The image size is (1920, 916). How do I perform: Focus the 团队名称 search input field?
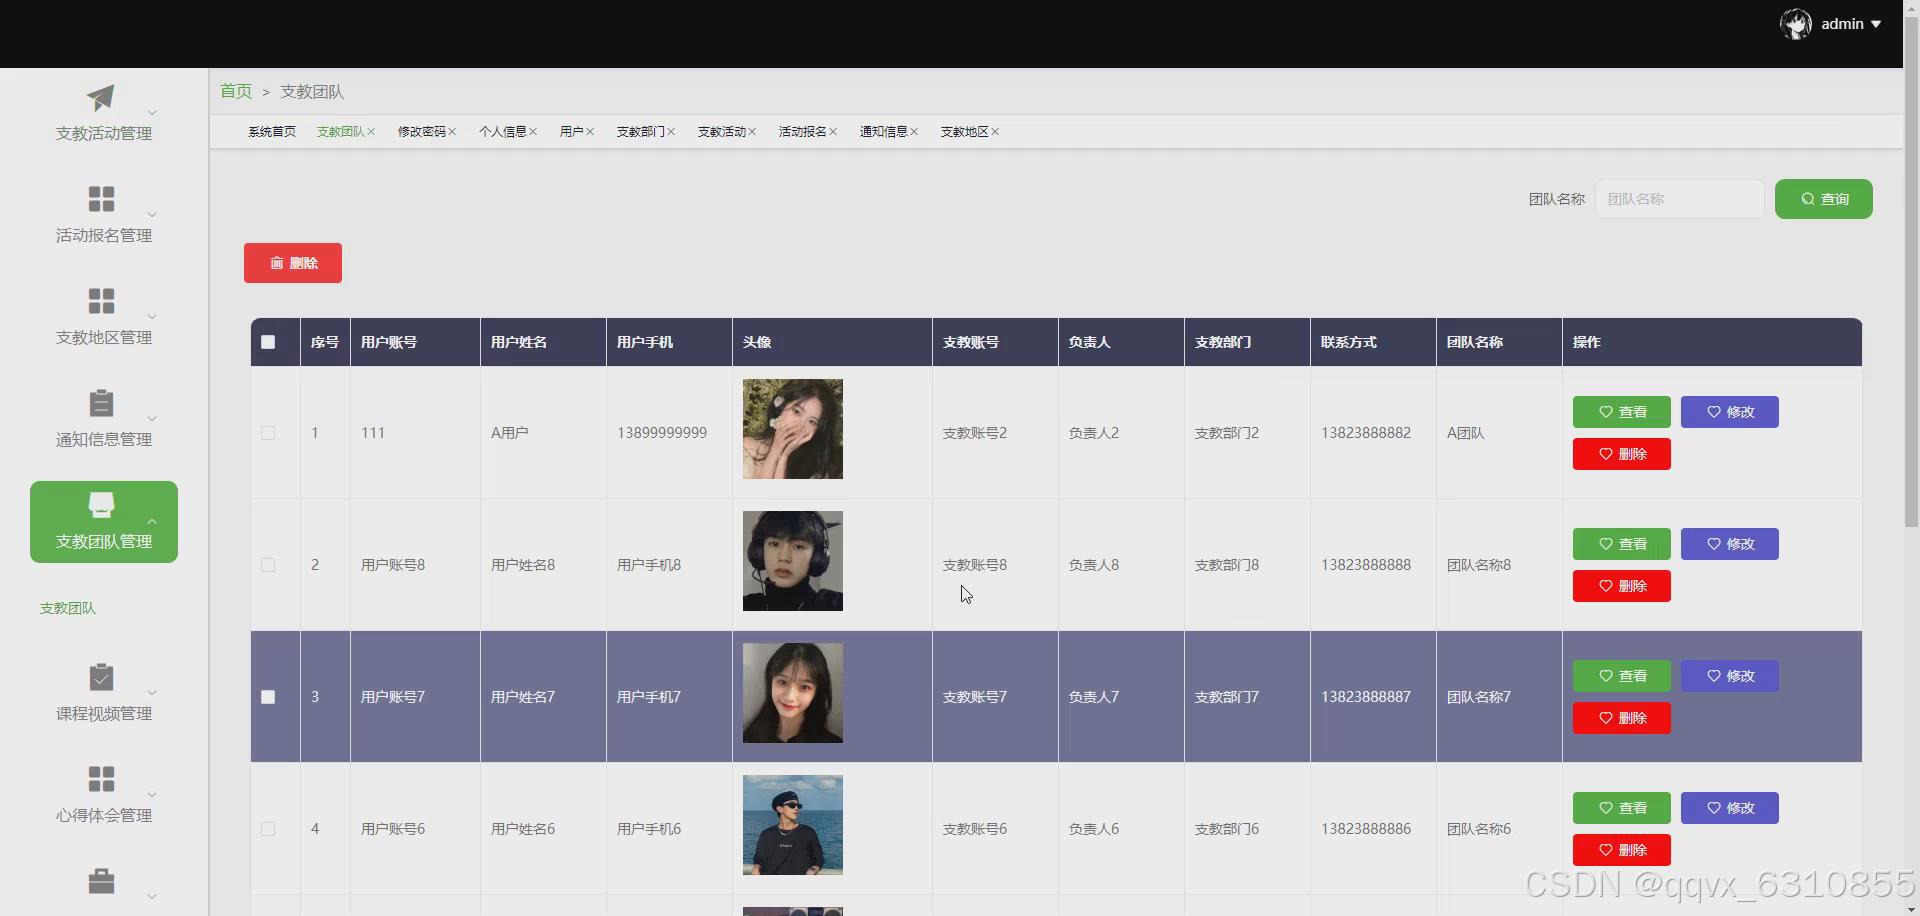[x=1679, y=199]
